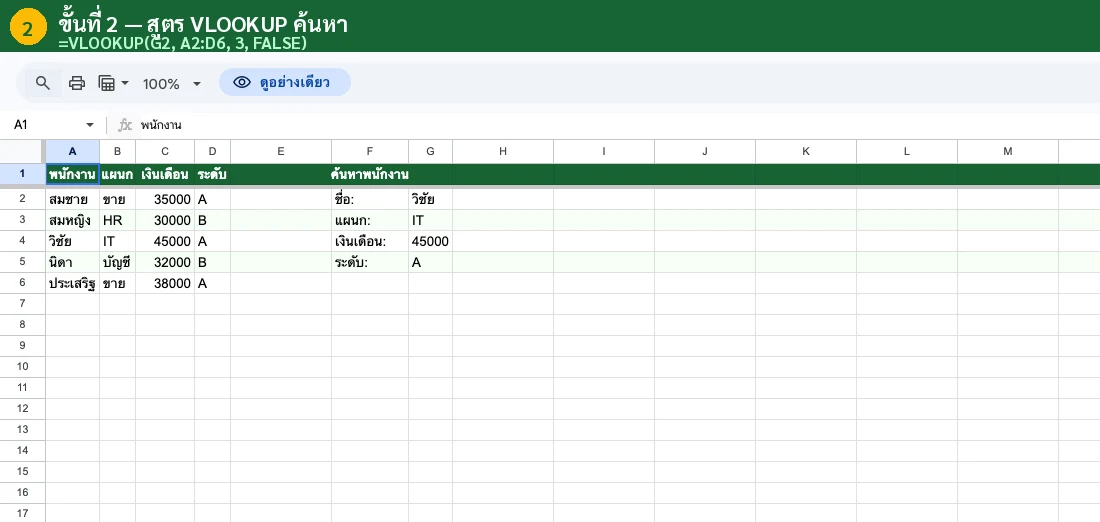Click salary cell 30000
The height and width of the screenshot is (522, 1100).
click(x=165, y=220)
